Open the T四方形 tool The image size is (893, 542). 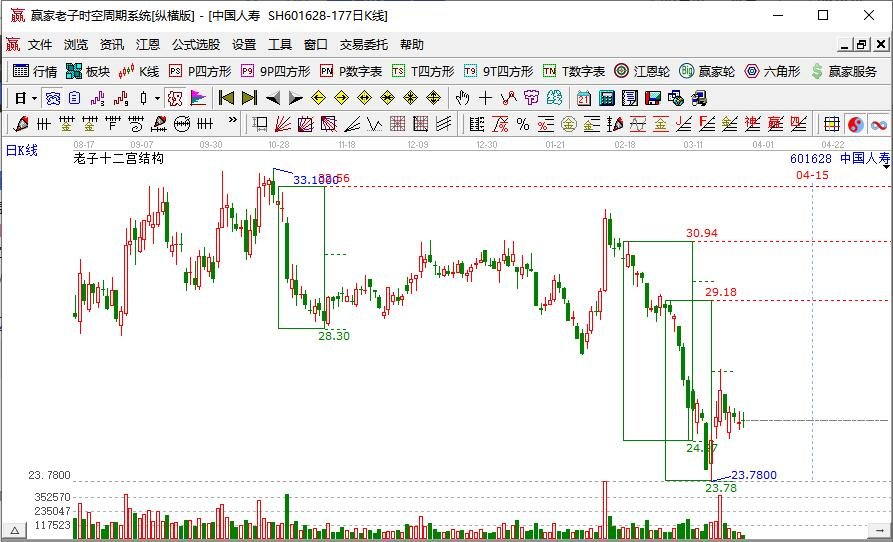pyautogui.click(x=423, y=71)
